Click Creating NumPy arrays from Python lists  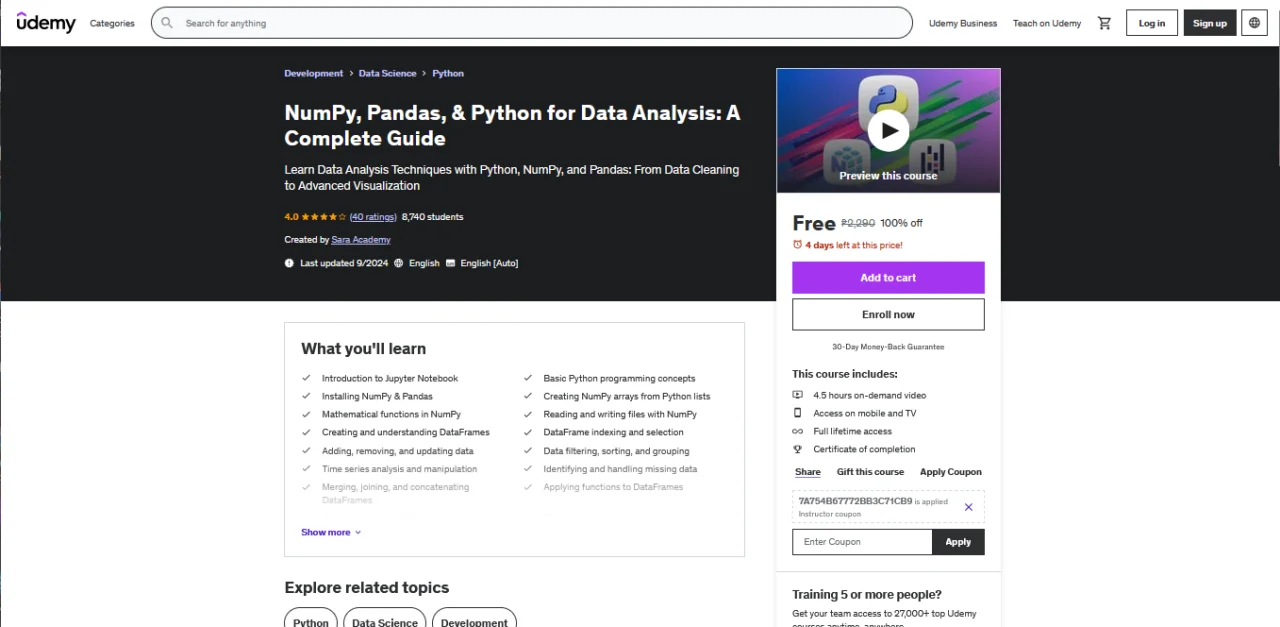627,397
